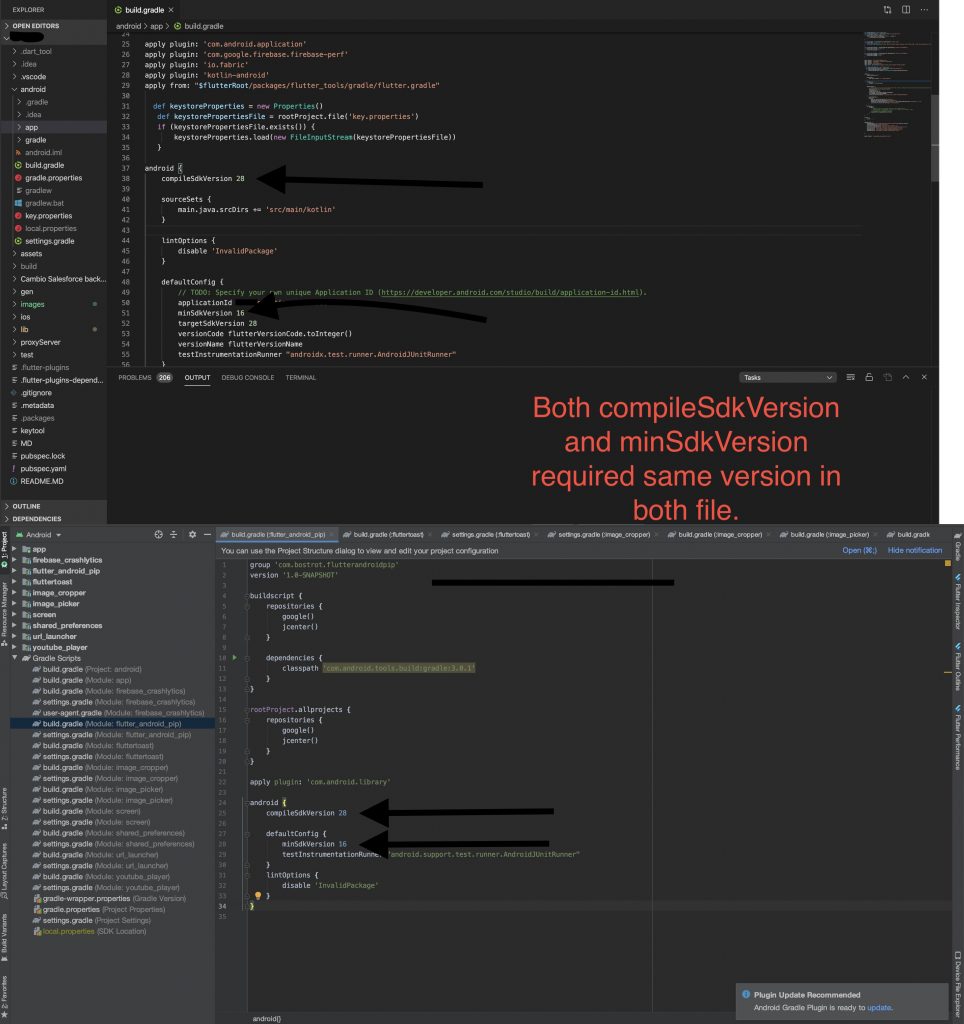Click the split editor icon in VS Code
Viewport: 964px width, 1024px height.
[906, 10]
